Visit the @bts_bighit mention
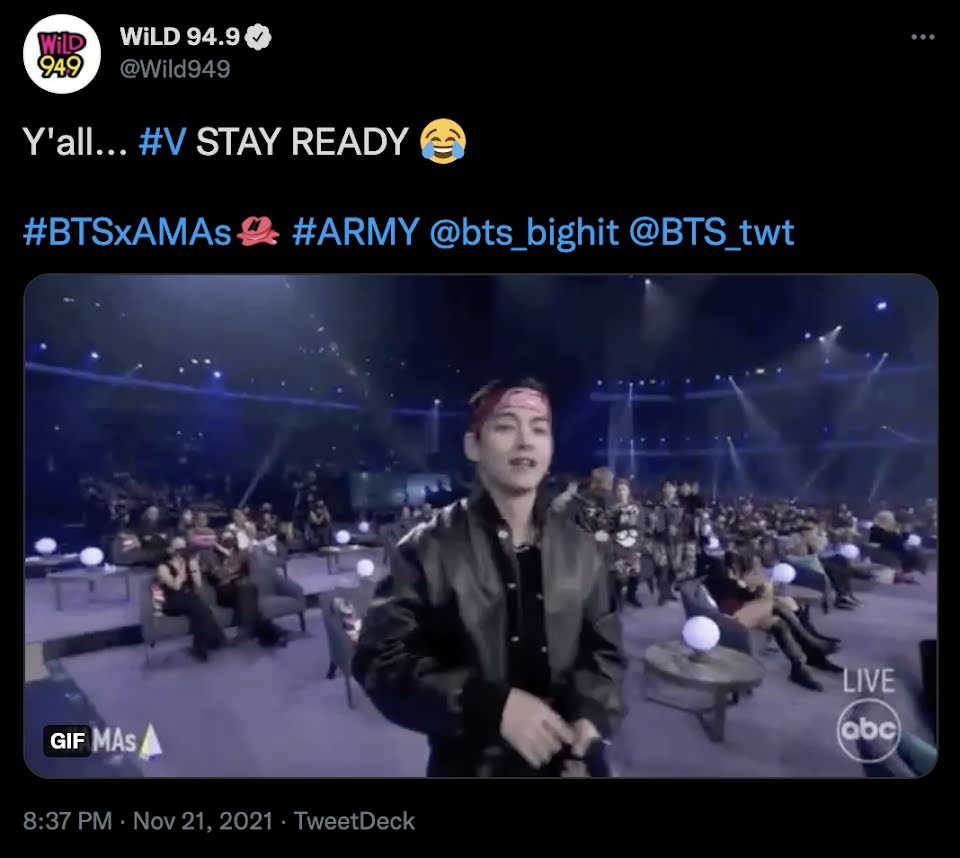The height and width of the screenshot is (858, 960). [x=524, y=233]
